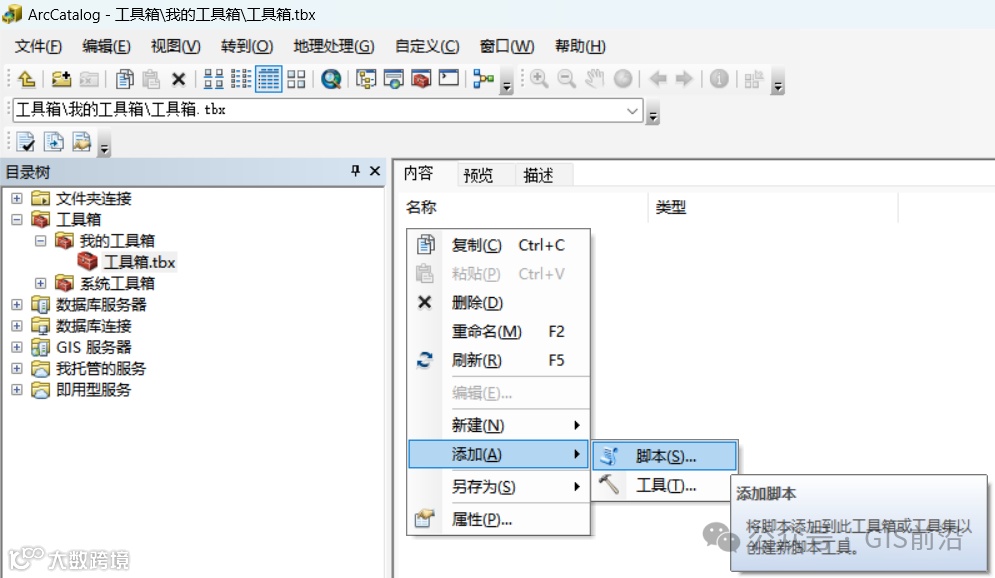
Task: Expand 即用型服务 tree node
Action: [16, 390]
